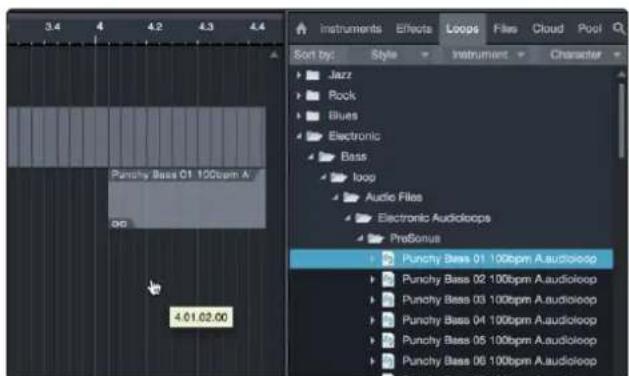The image size is (629, 376).
Task: Select the Blues folder label
Action: [x=343, y=116]
